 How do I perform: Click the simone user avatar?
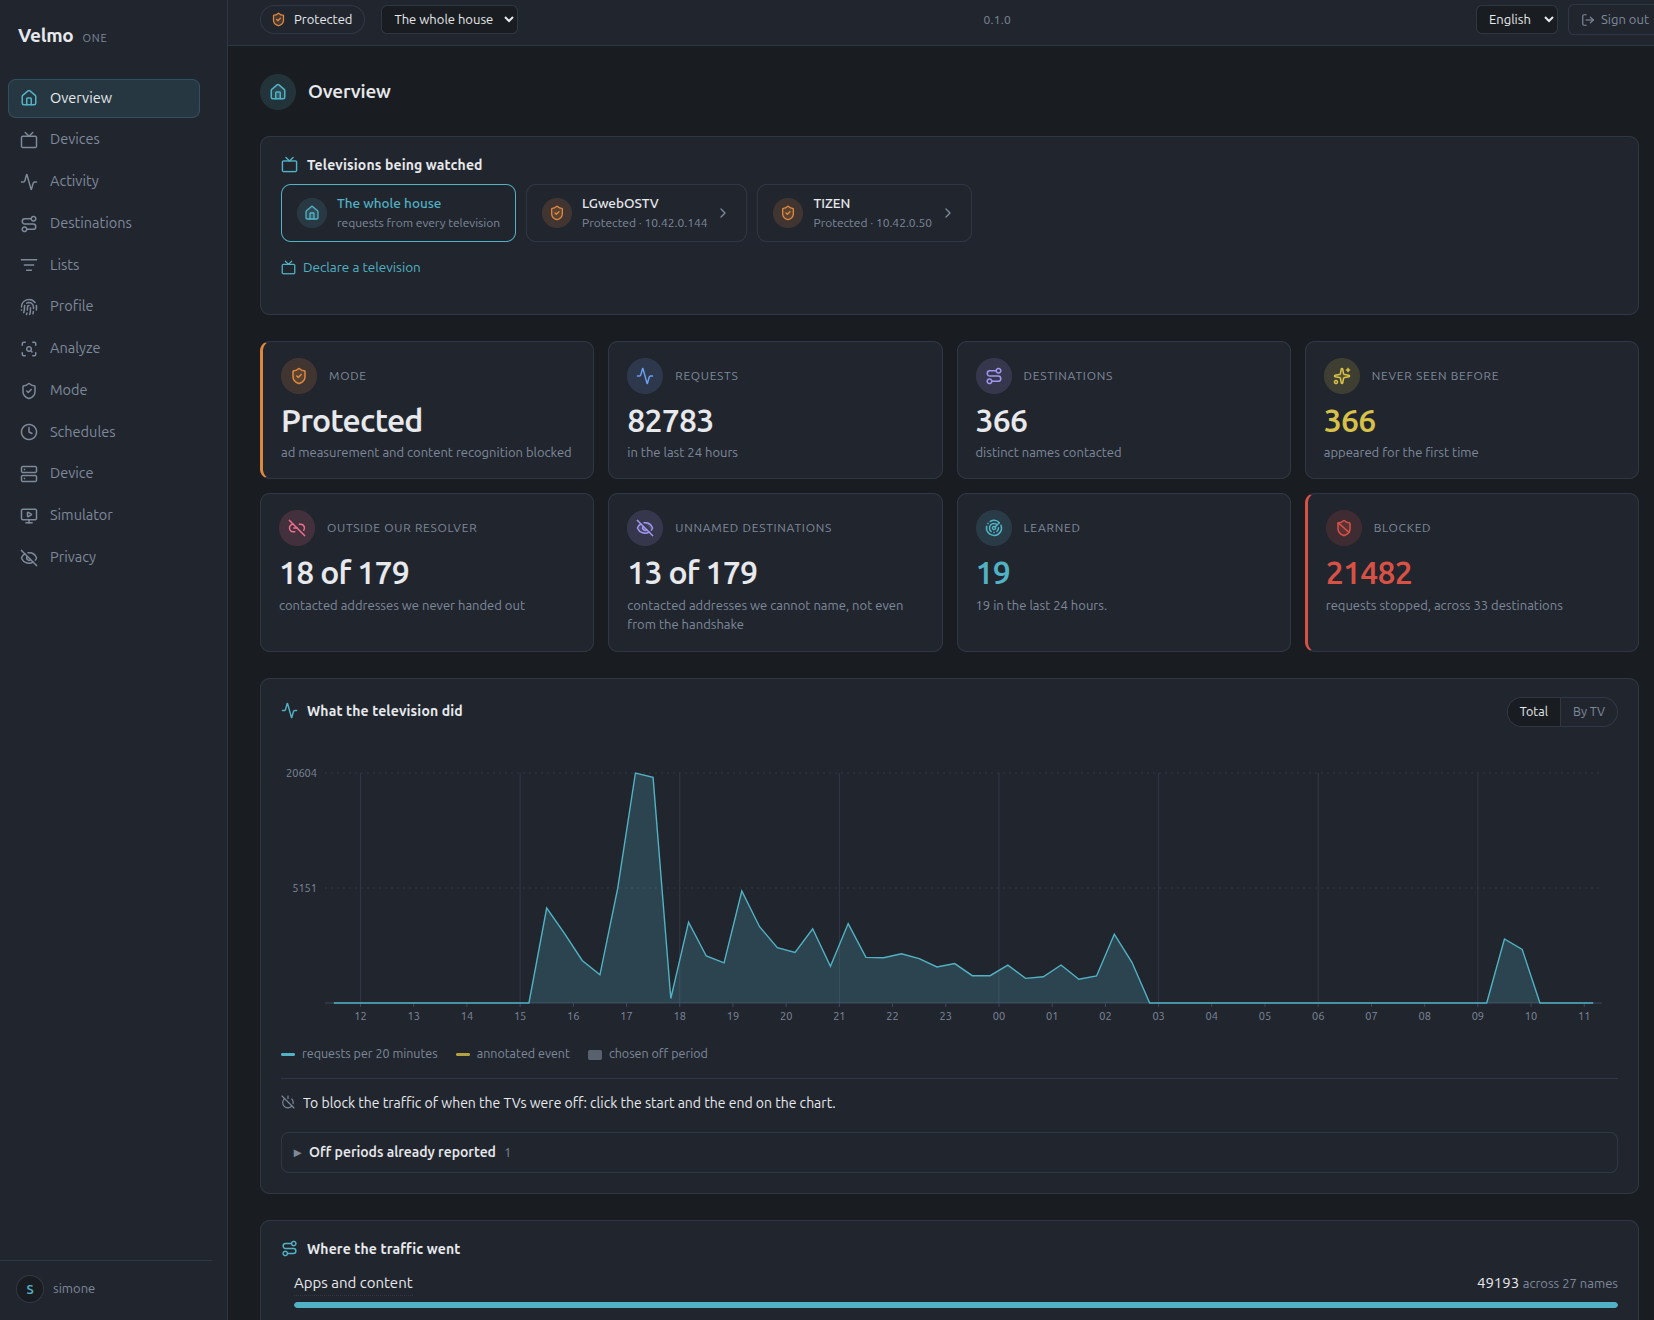pos(30,1289)
